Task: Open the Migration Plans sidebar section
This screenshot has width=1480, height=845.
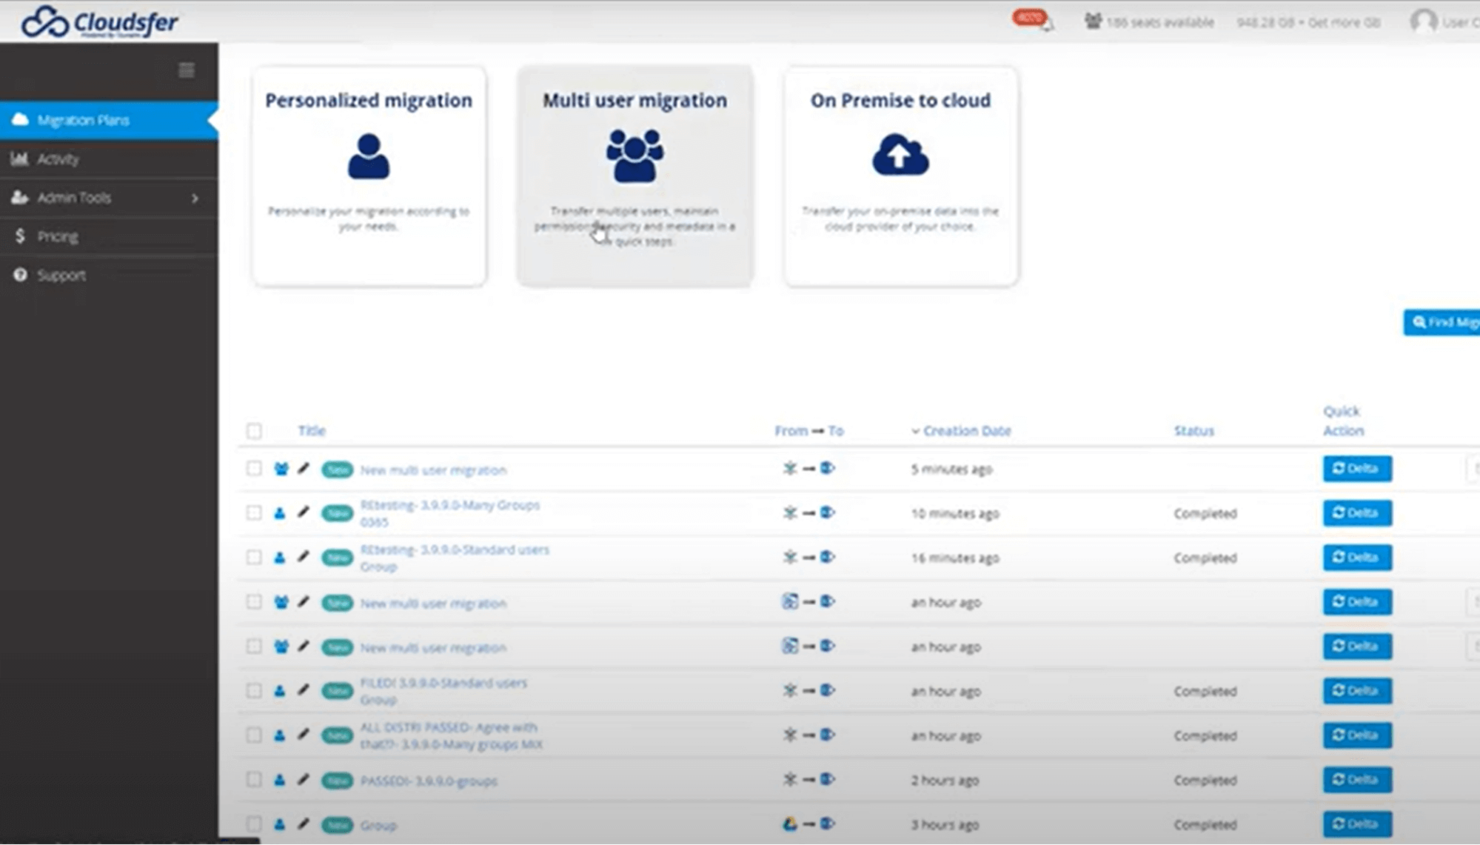Action: coord(83,120)
